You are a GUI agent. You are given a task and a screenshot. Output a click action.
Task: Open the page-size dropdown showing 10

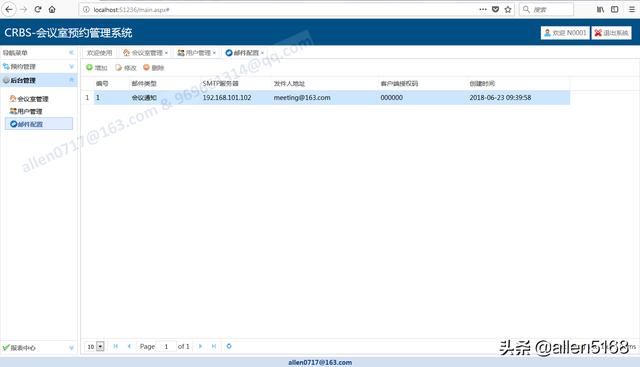[x=100, y=347]
